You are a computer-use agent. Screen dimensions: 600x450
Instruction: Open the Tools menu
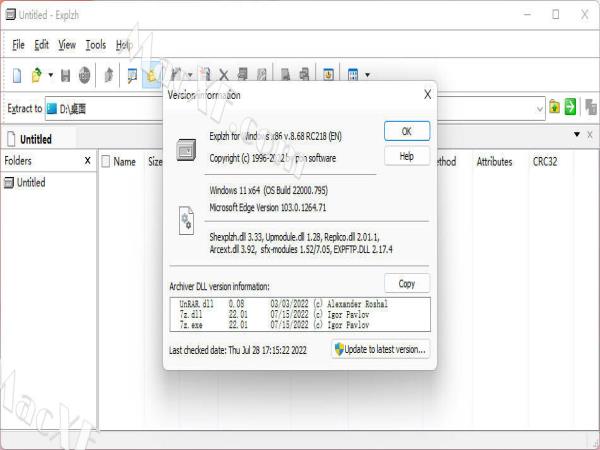96,45
